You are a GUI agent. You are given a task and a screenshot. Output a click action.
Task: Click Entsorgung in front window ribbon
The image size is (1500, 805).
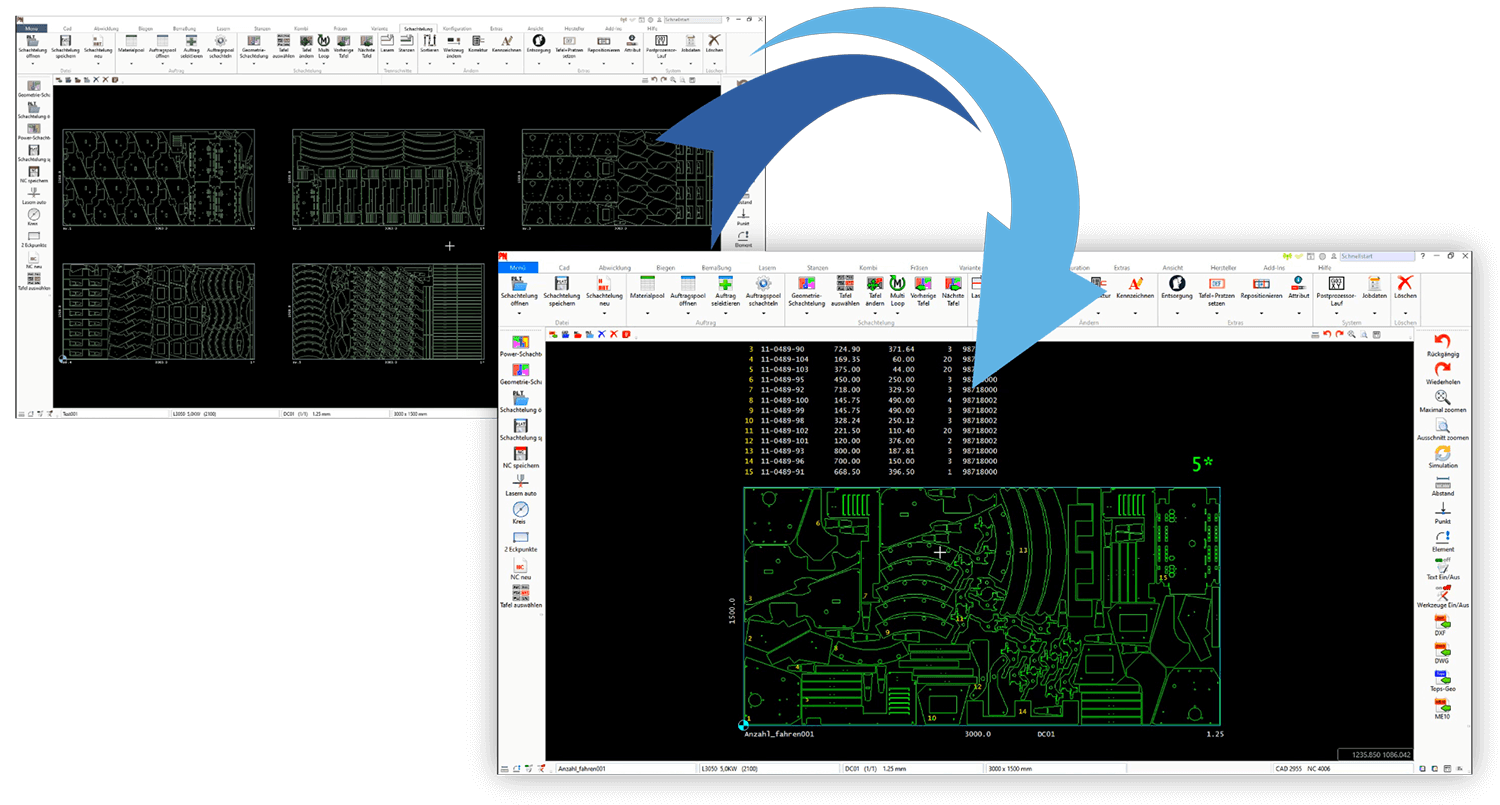click(x=1177, y=287)
